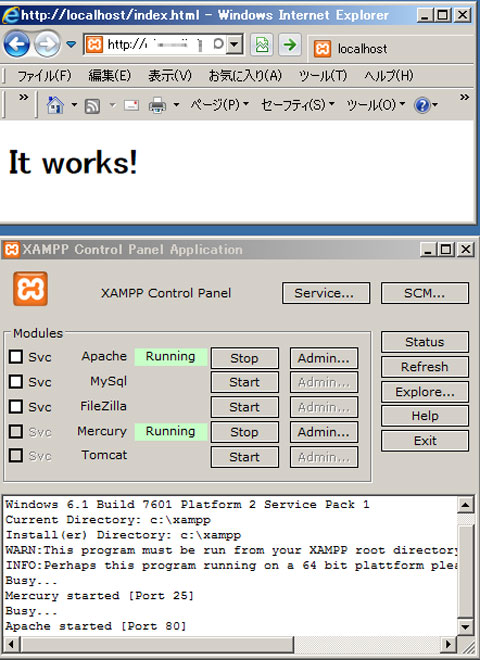
Task: Select the localhost browser tab
Action: 392,49
